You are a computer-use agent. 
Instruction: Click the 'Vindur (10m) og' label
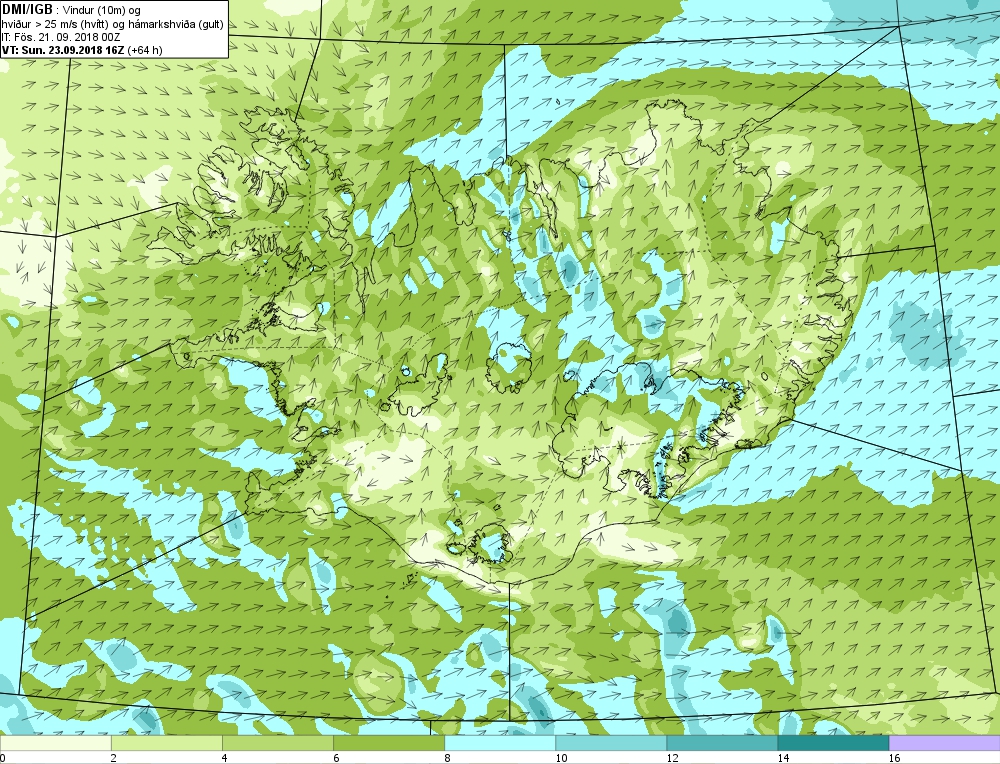tap(103, 10)
